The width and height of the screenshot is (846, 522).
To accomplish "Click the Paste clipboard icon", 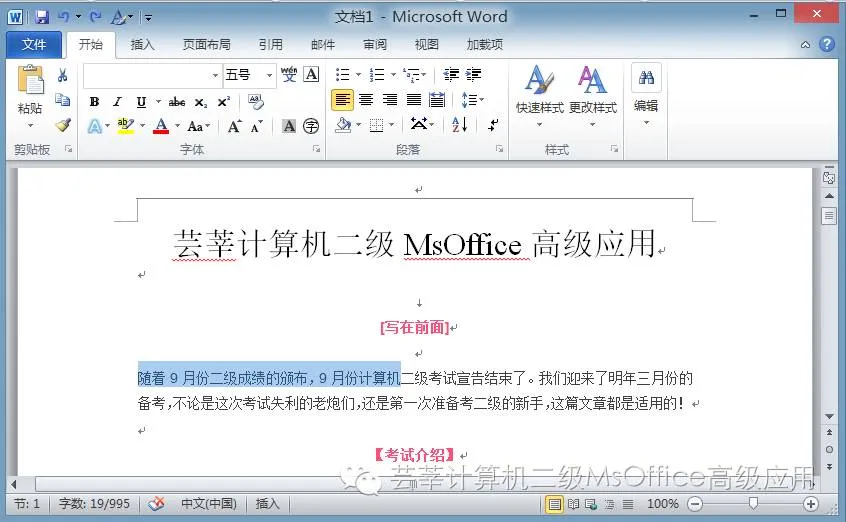I will click(31, 79).
